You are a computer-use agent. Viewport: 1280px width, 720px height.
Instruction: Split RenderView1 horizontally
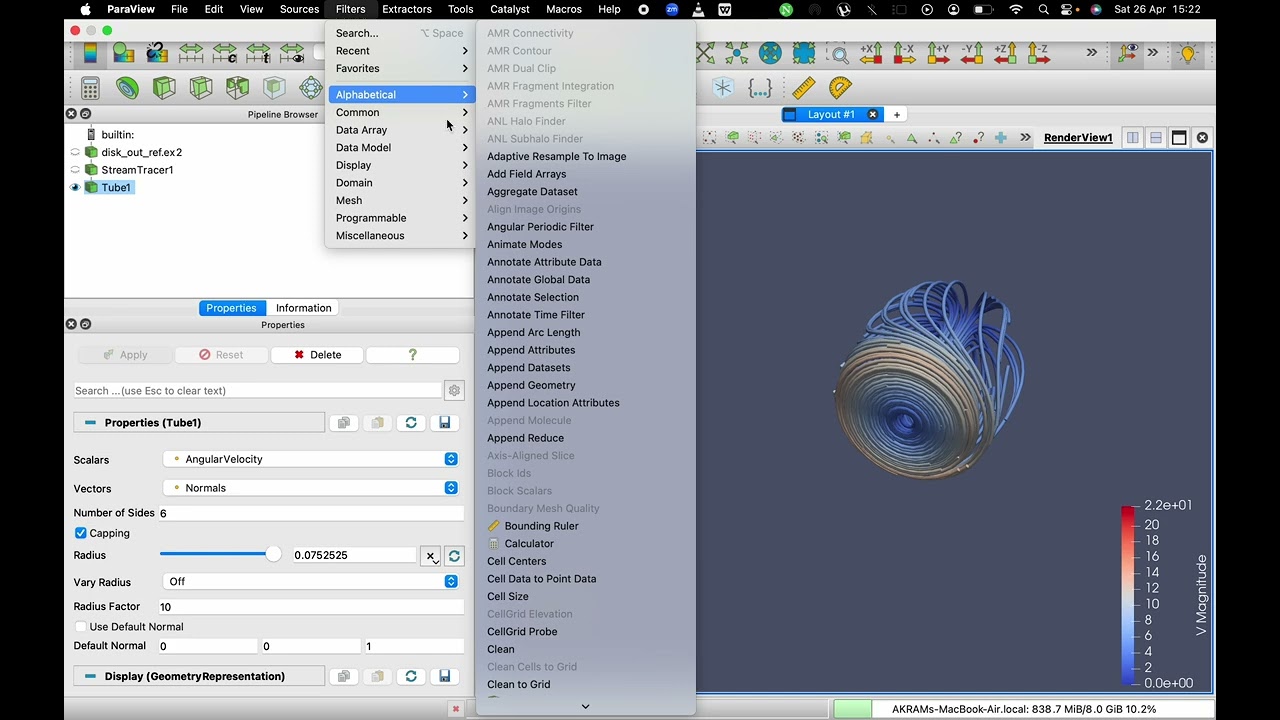(1132, 138)
